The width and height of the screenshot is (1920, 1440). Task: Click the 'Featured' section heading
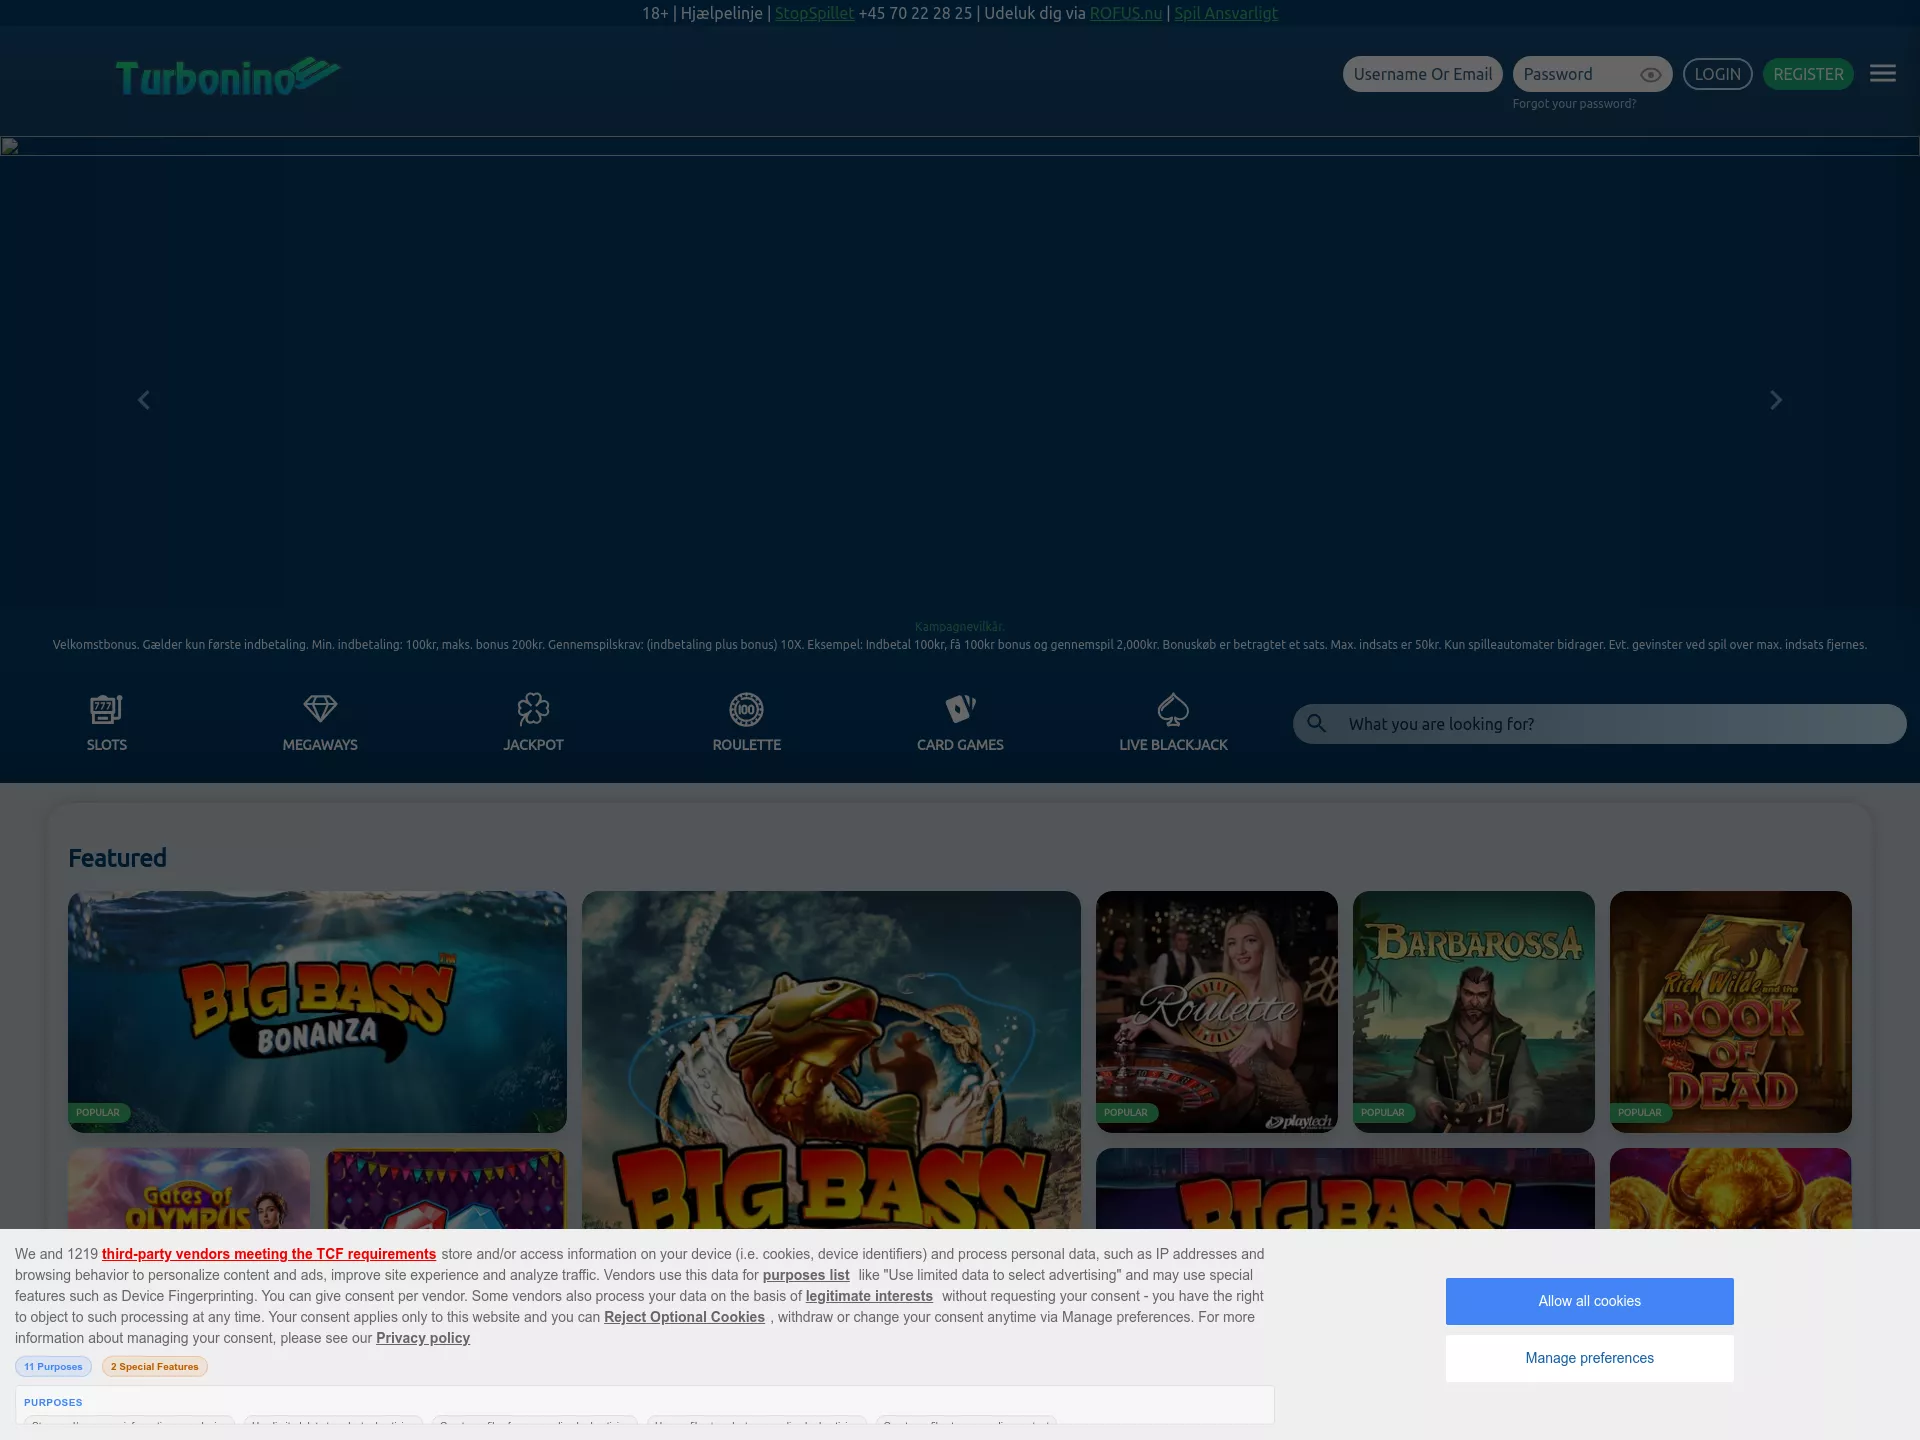[117, 858]
